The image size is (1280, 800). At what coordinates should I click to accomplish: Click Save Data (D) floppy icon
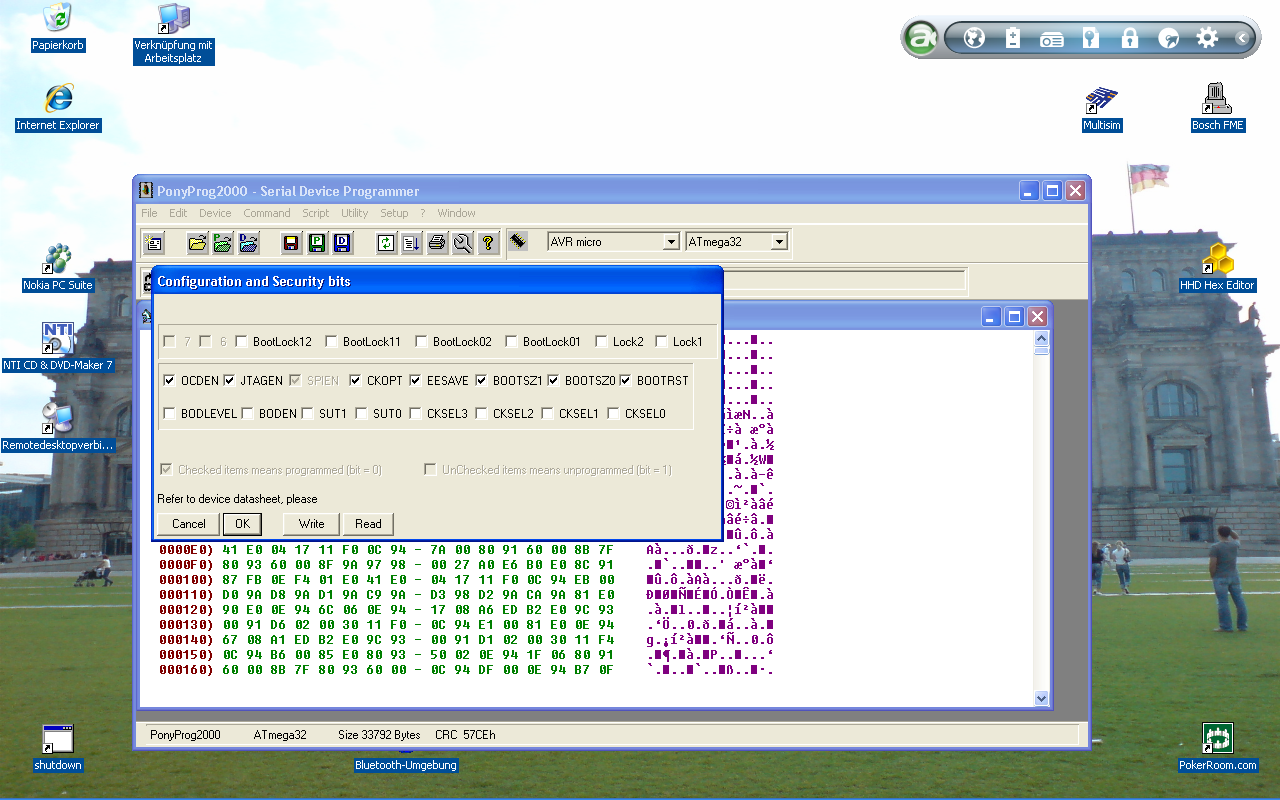[x=341, y=242]
